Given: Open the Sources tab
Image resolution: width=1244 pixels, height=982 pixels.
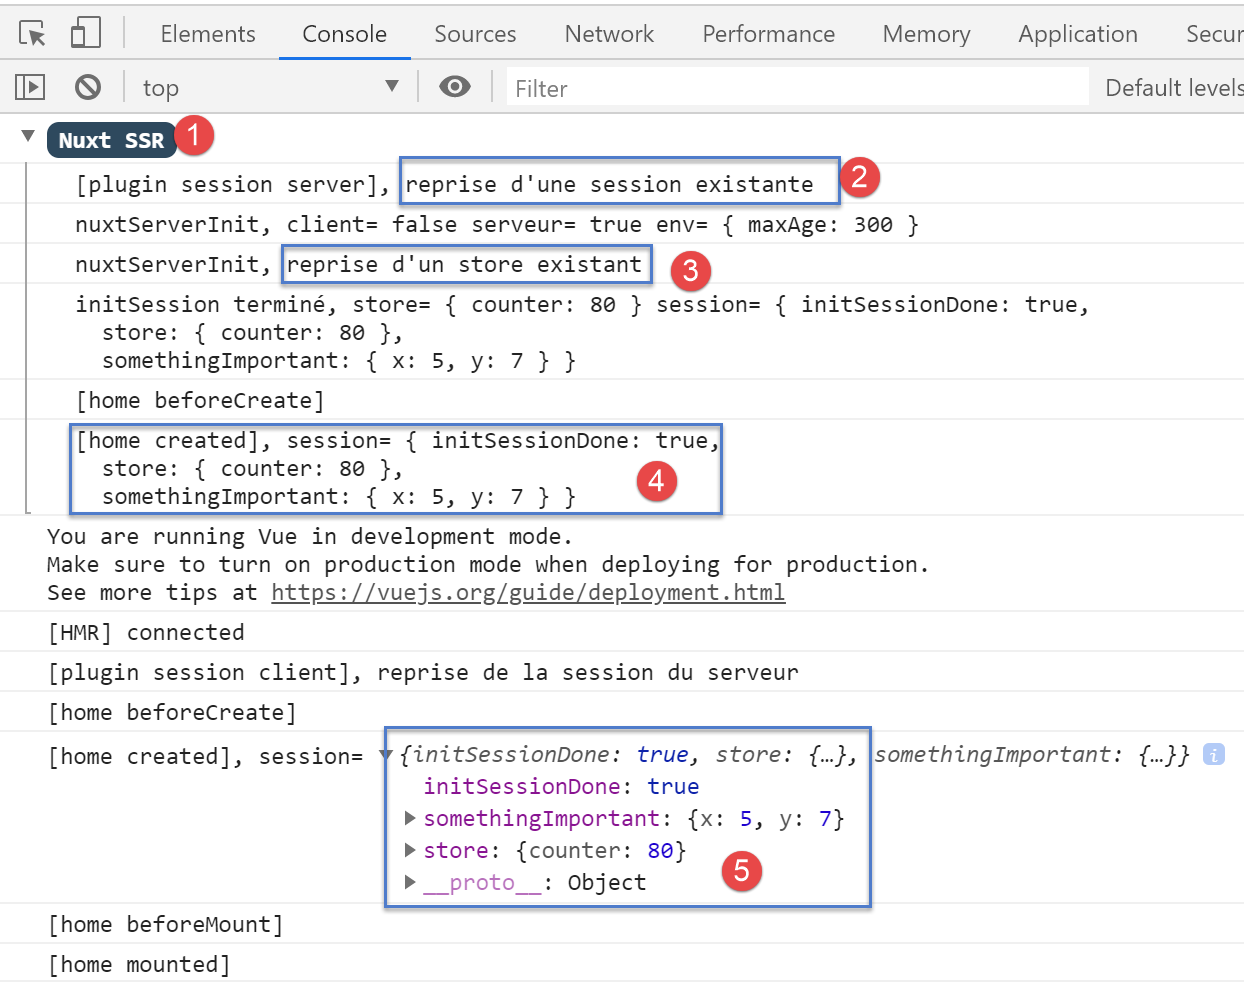Looking at the screenshot, I should 475,34.
